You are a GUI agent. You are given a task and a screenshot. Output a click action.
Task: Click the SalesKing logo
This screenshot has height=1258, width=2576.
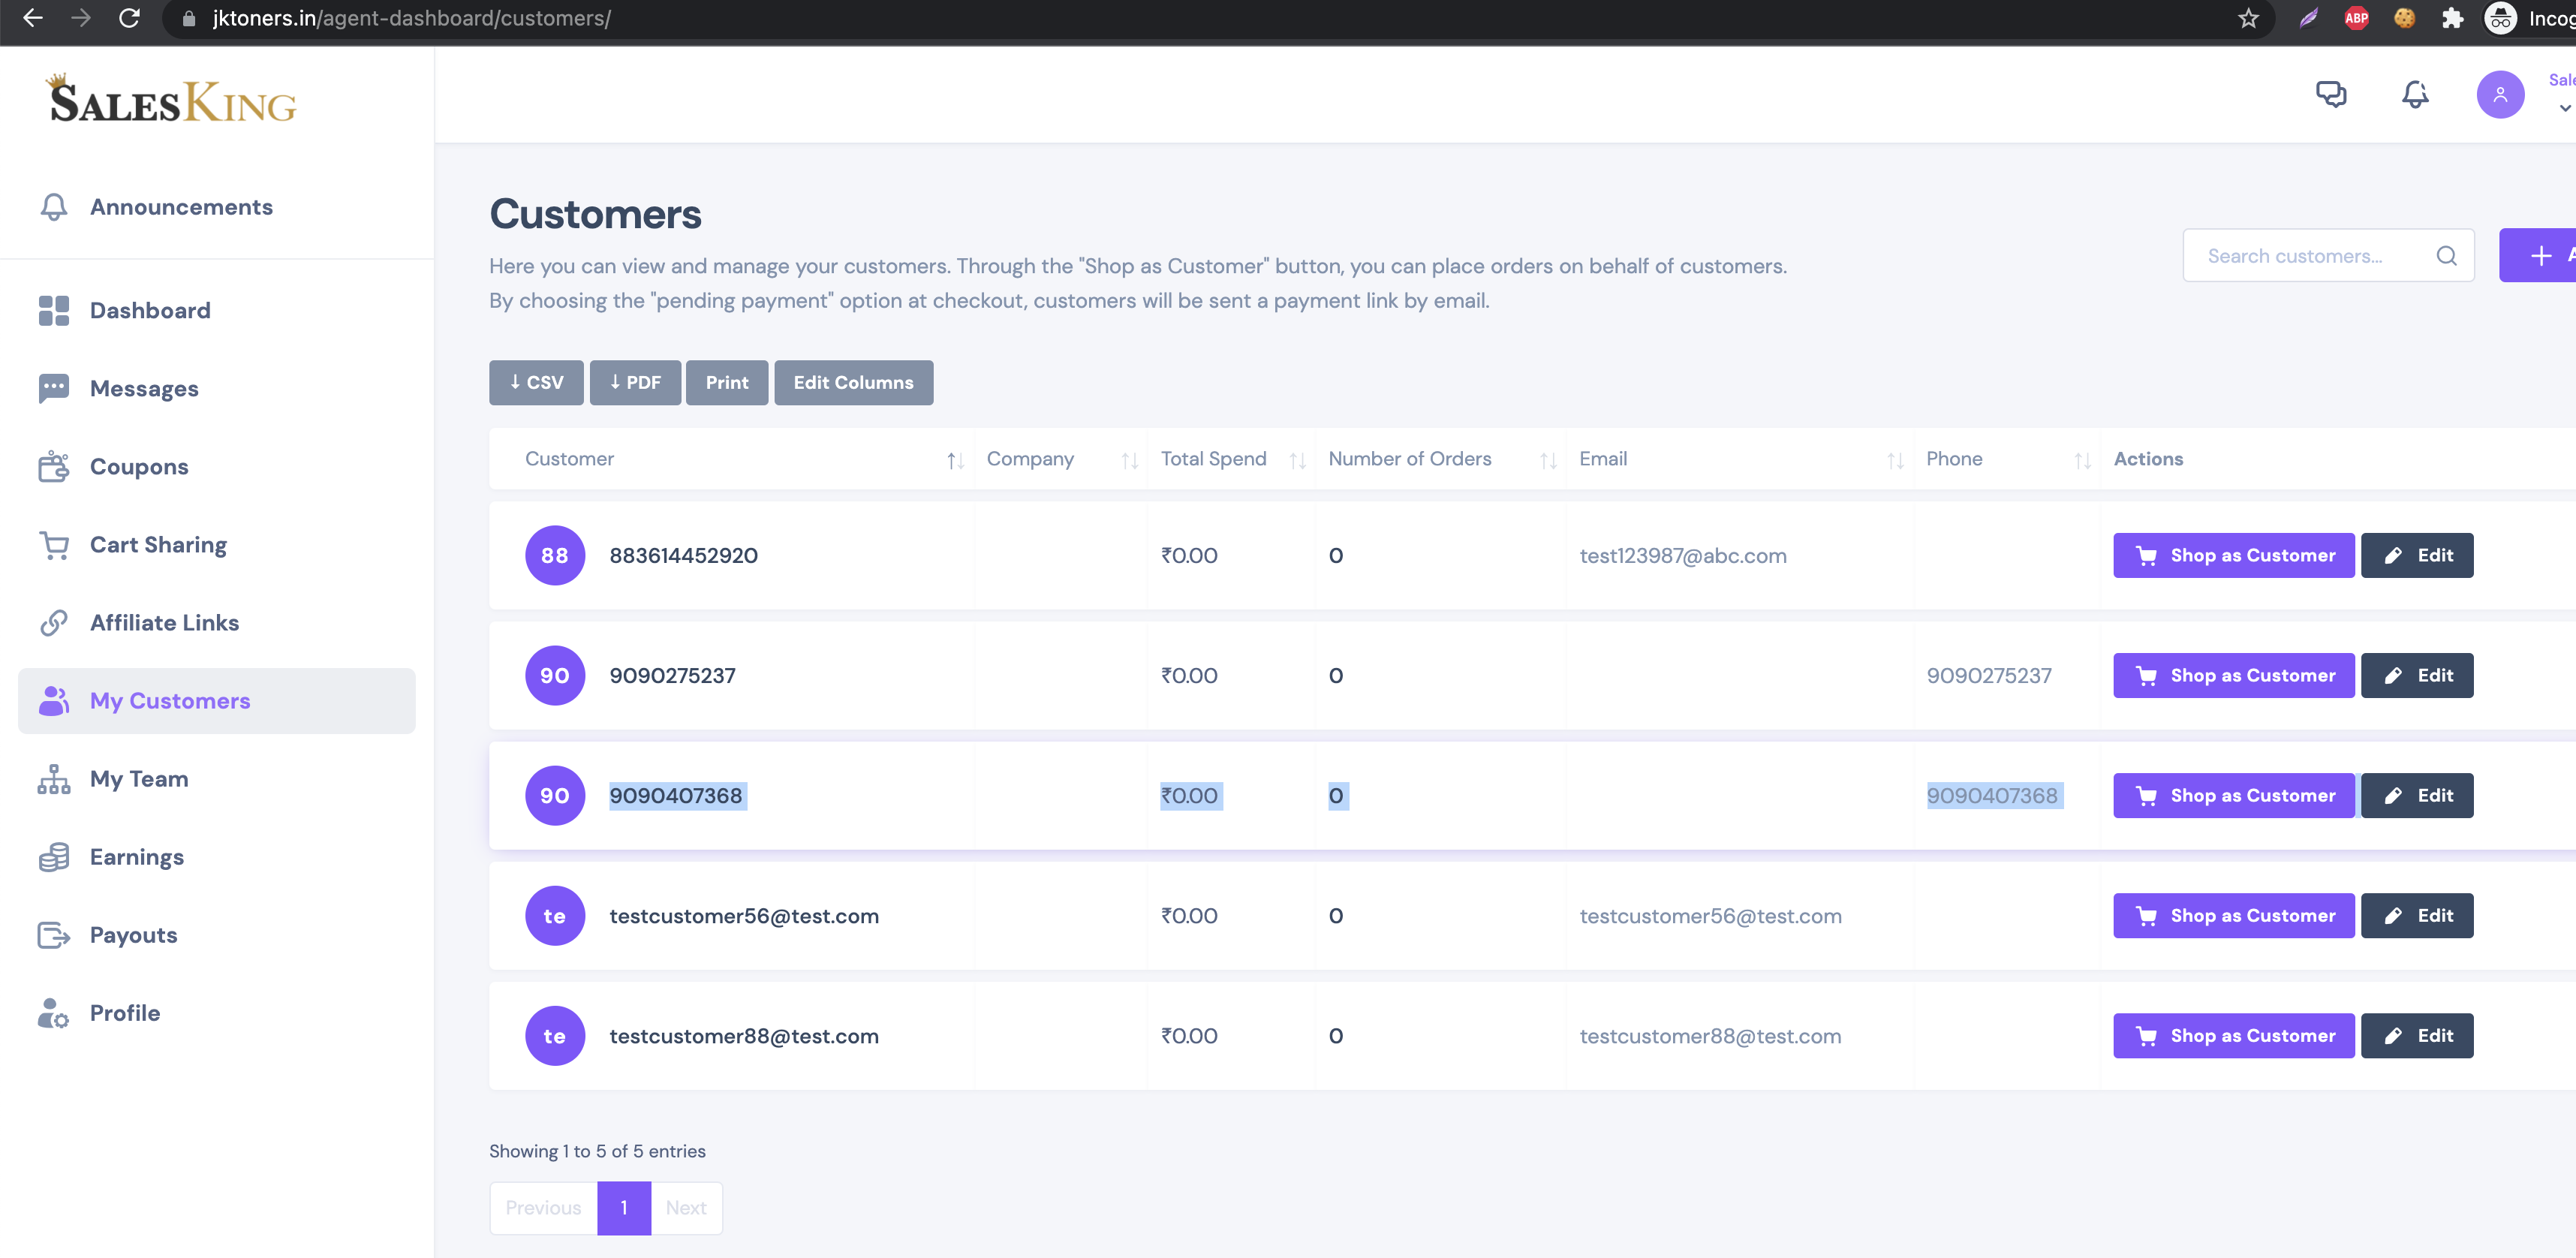173,100
